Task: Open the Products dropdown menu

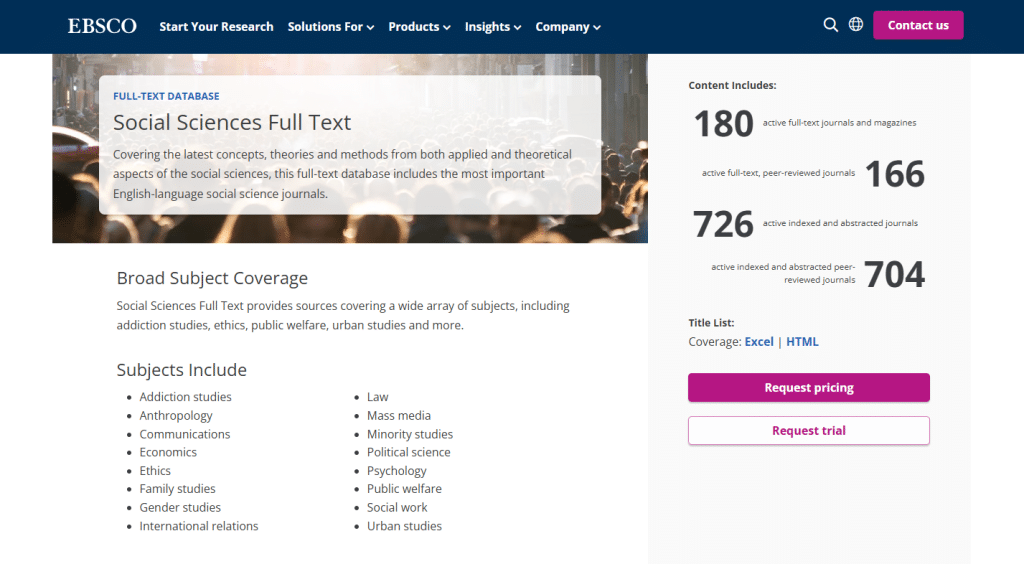Action: 419,27
